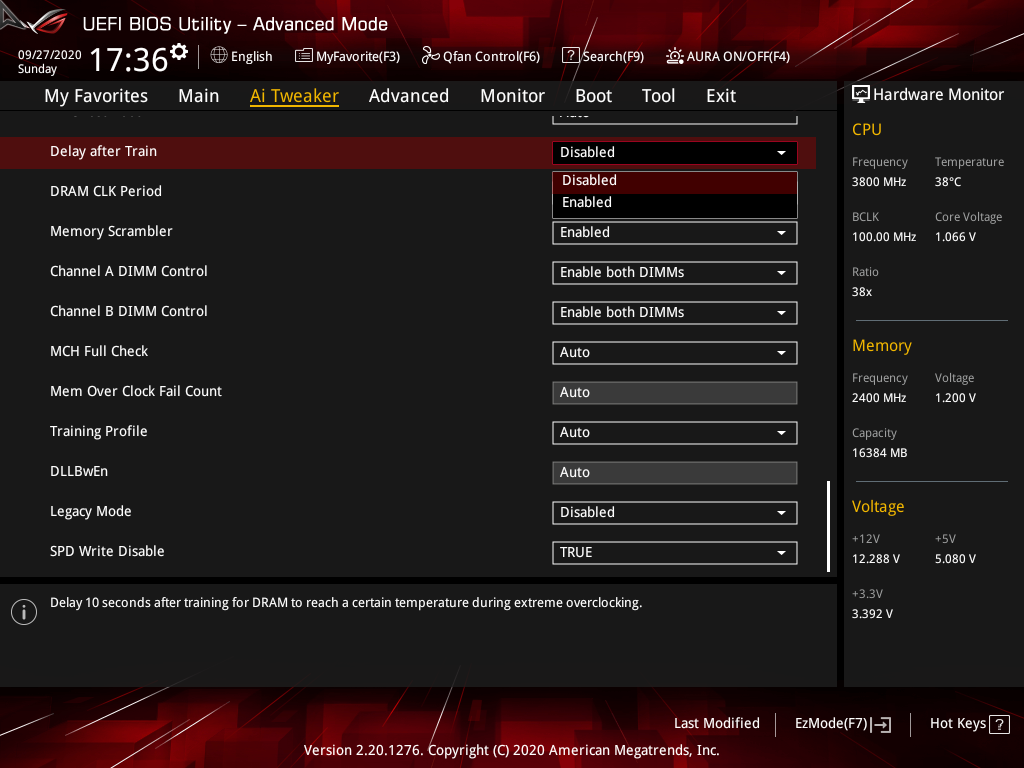Click CPU temperature value 38°C
Image resolution: width=1024 pixels, height=768 pixels.
[x=948, y=182]
